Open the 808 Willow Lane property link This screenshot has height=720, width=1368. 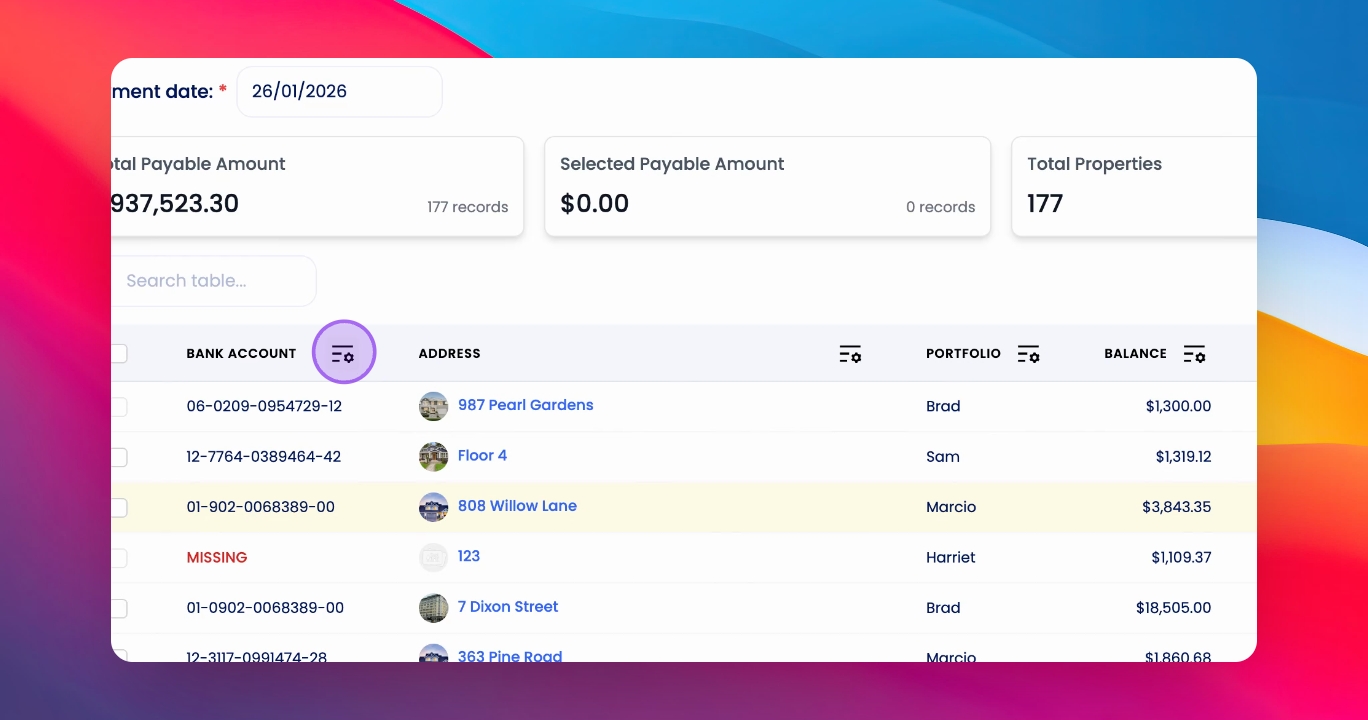pyautogui.click(x=517, y=506)
